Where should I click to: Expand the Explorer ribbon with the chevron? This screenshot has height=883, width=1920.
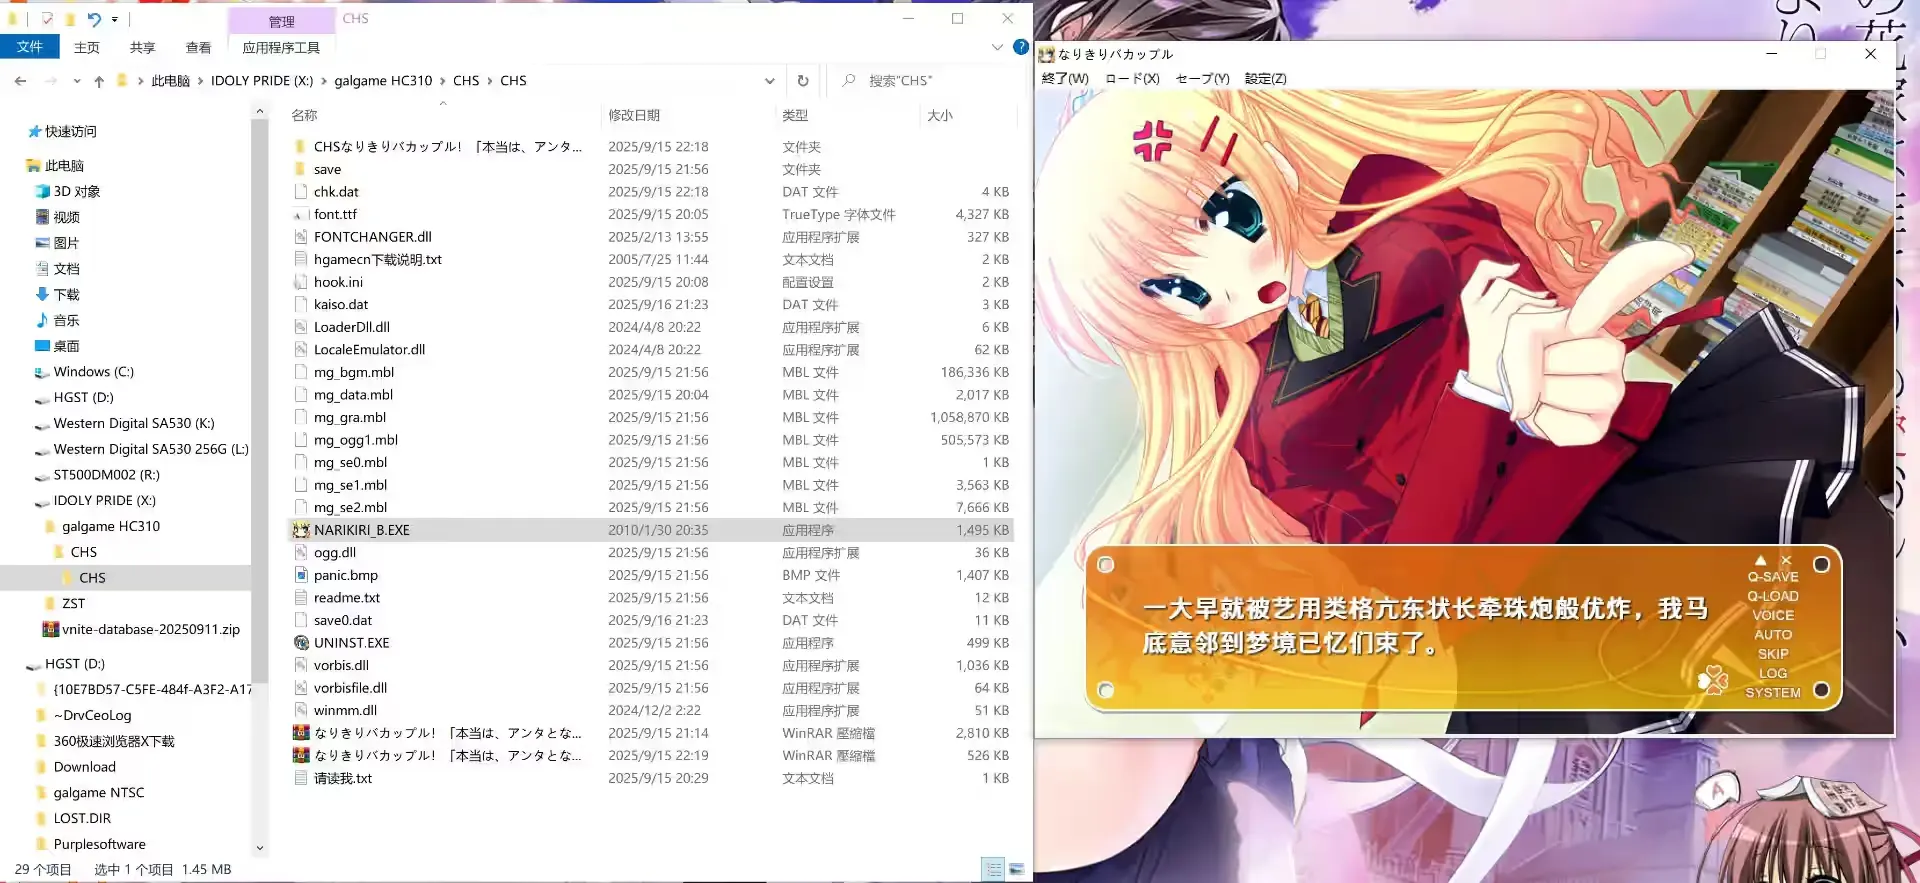click(997, 47)
